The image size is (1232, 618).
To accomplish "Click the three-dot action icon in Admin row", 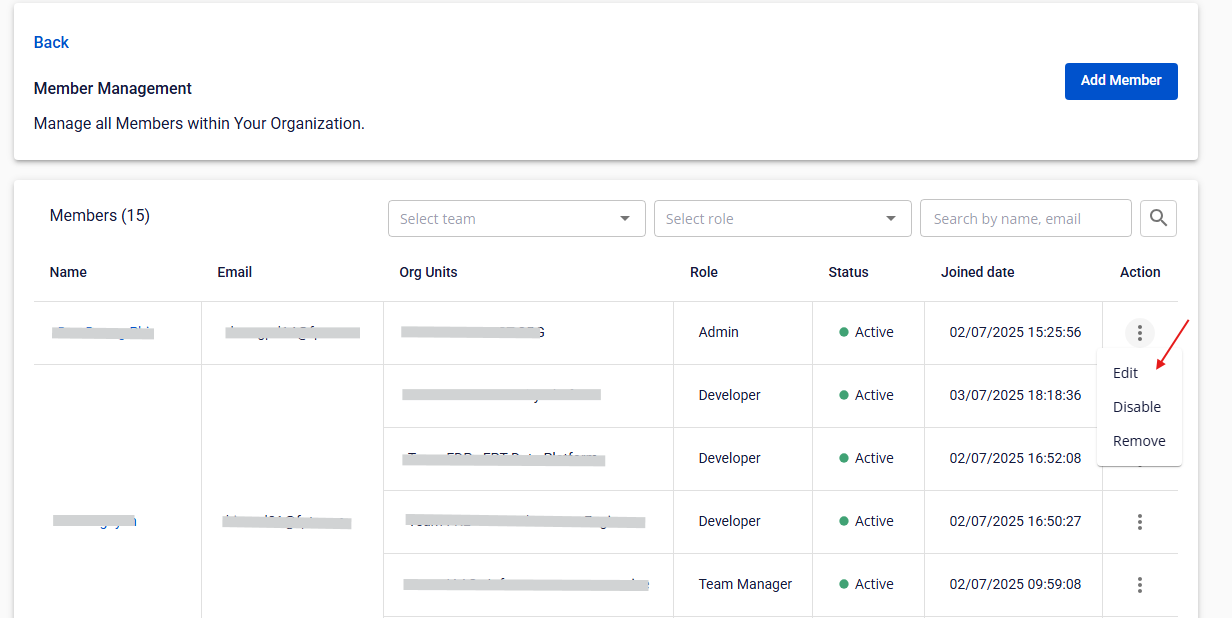I will (1139, 332).
